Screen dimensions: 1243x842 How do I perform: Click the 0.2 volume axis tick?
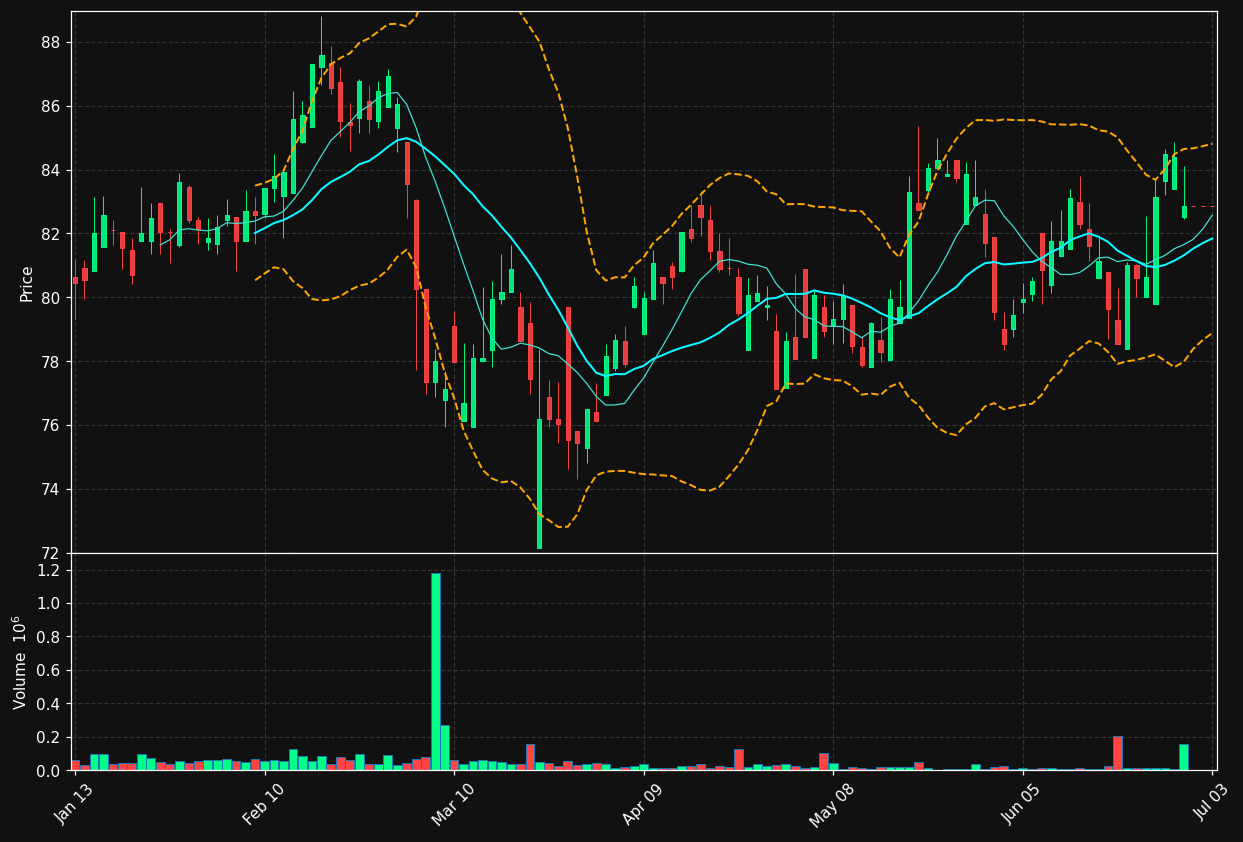click(49, 738)
